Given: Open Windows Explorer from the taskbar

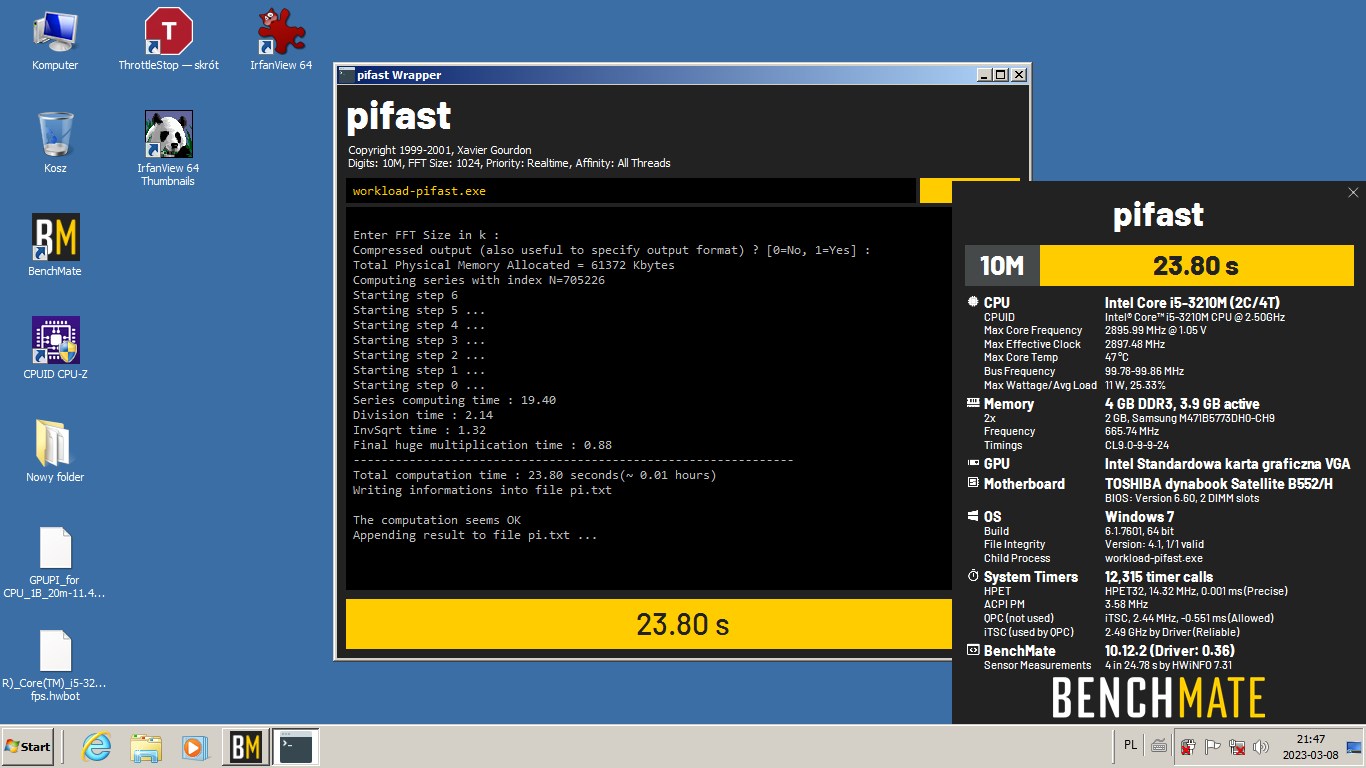Looking at the screenshot, I should click(146, 747).
